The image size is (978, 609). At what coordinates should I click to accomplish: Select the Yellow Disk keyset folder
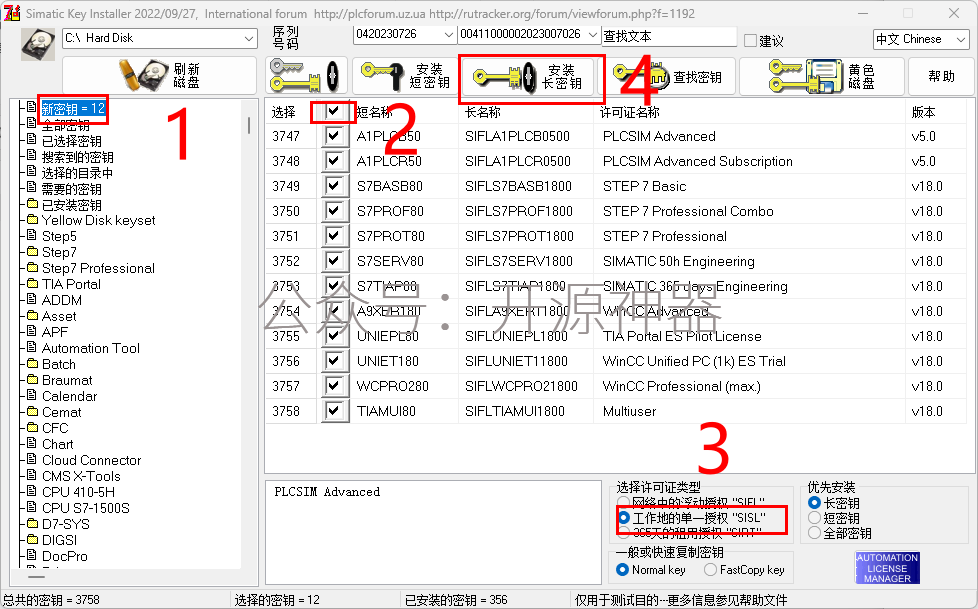[x=98, y=220]
